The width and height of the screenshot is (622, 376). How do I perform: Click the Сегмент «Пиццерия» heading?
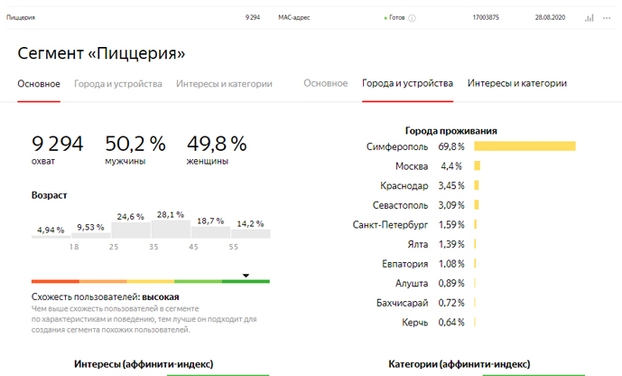pos(101,53)
